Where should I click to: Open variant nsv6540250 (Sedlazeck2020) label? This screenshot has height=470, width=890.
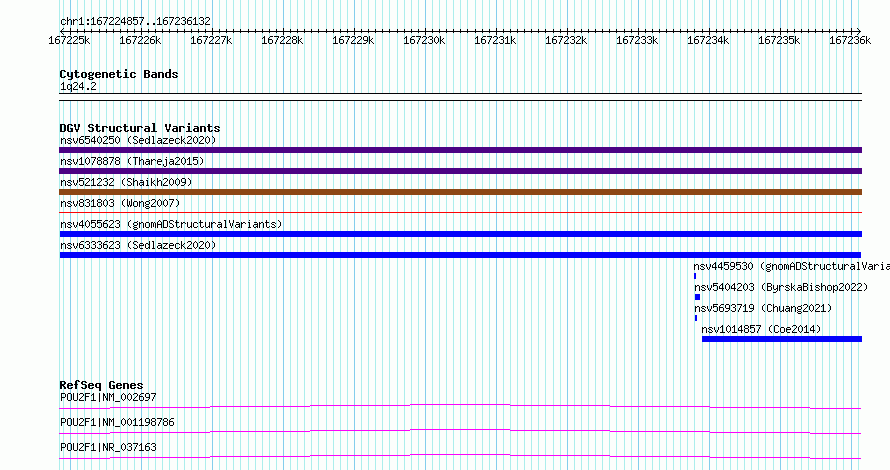click(138, 140)
